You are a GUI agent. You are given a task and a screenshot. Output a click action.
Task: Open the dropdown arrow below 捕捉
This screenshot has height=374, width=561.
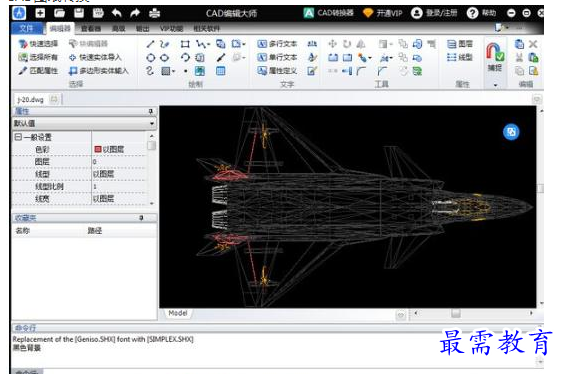[496, 85]
